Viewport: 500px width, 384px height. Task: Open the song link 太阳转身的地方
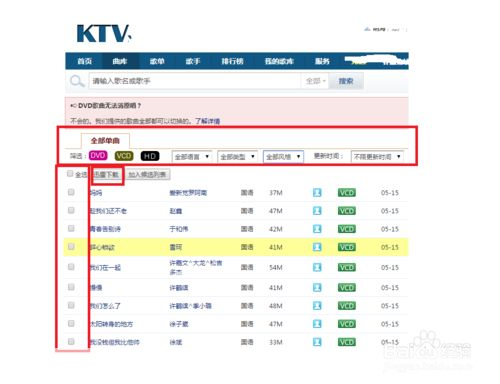tap(111, 324)
